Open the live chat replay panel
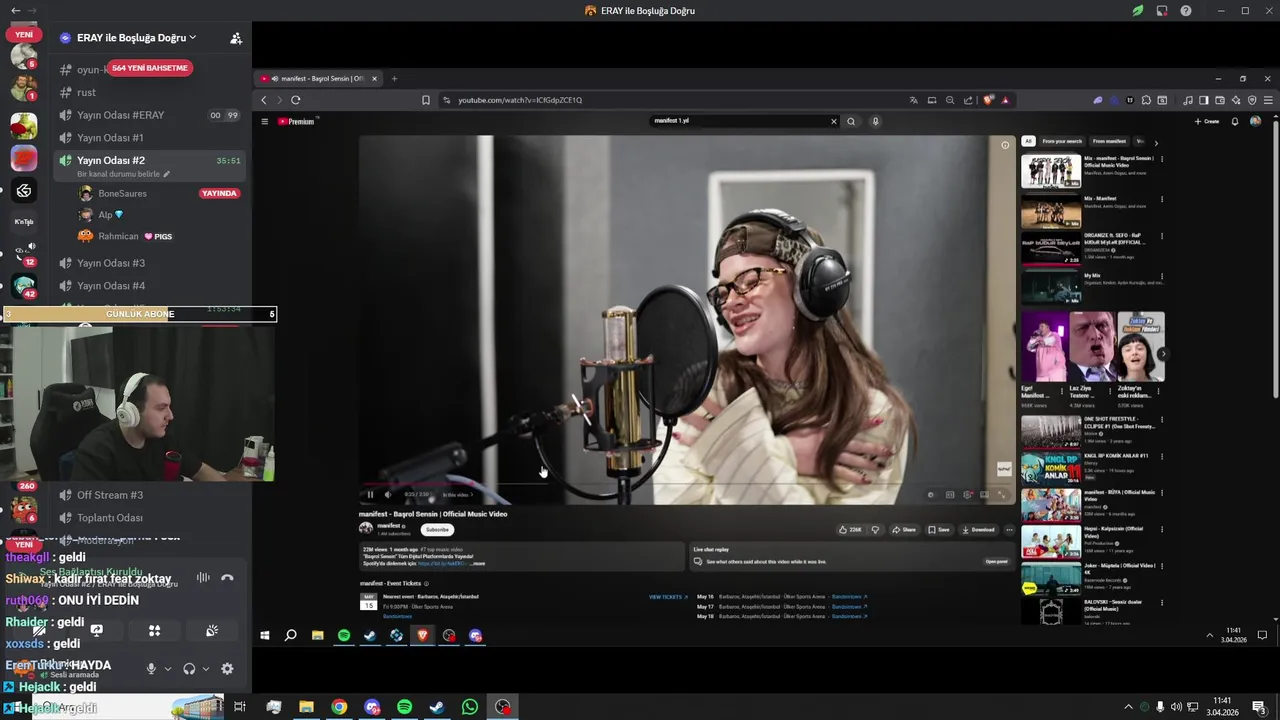1280x720 pixels. point(996,562)
